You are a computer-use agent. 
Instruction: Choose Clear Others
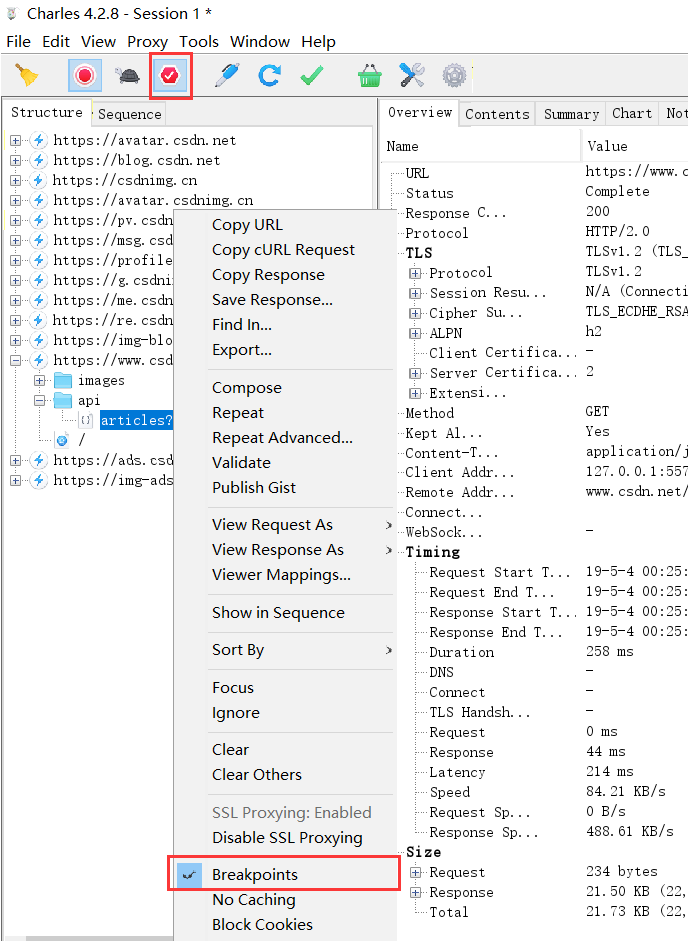257,775
